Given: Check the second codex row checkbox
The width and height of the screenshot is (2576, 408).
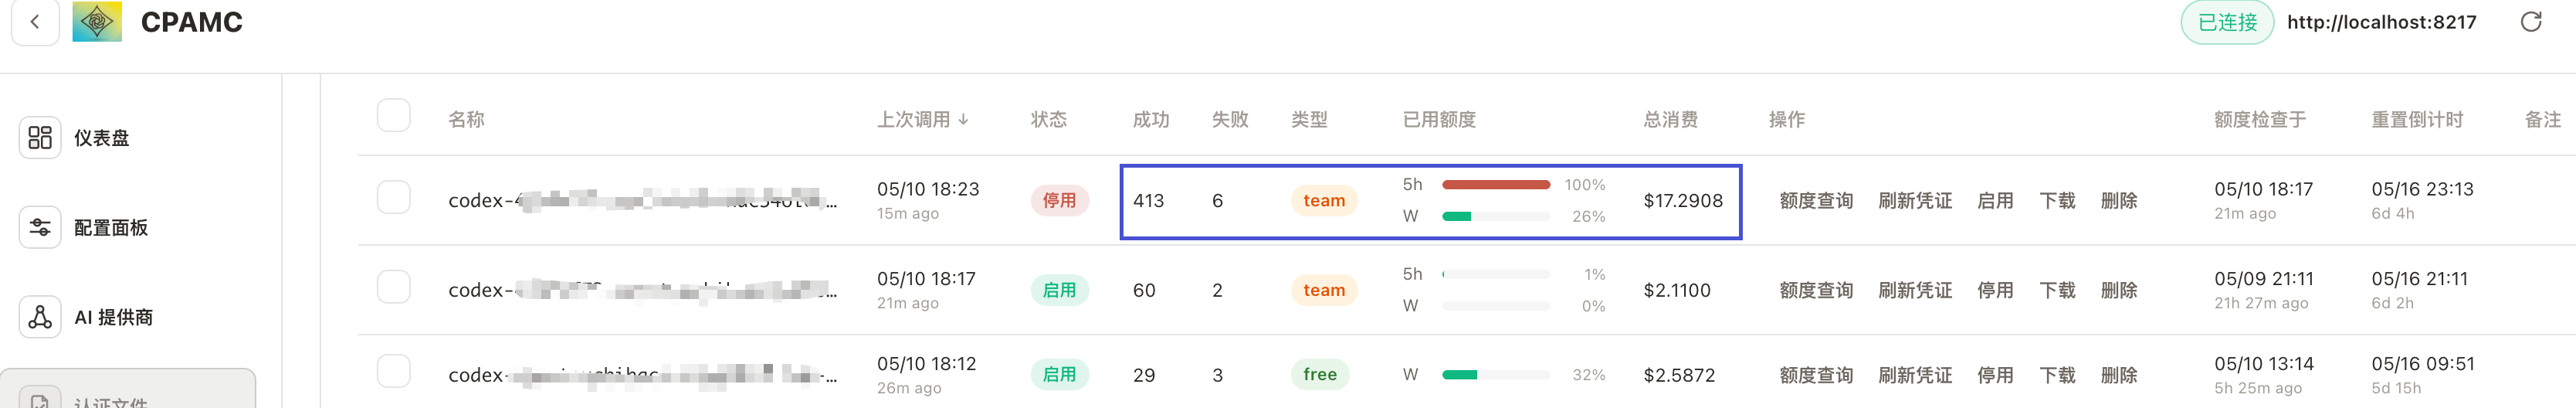Looking at the screenshot, I should tap(394, 287).
